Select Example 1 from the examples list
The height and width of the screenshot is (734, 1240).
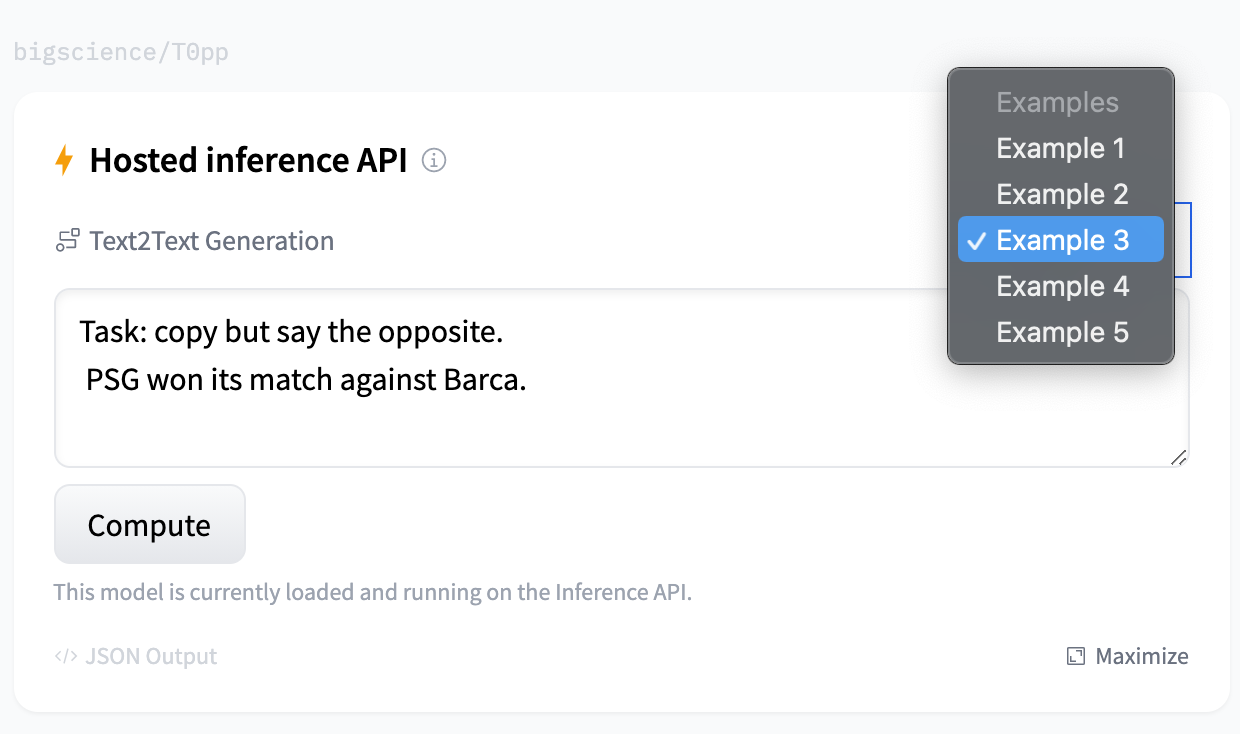(x=1061, y=147)
